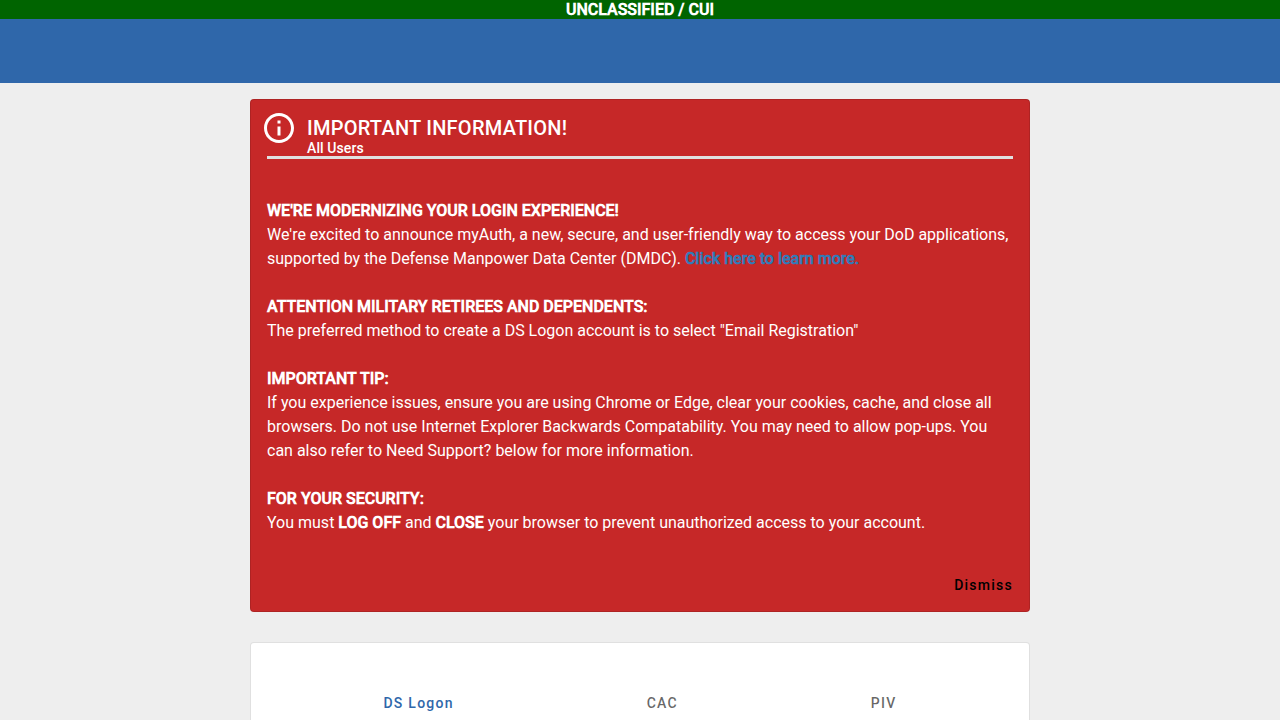This screenshot has height=720, width=1280.
Task: Dismiss the Important Information alert
Action: 983,585
